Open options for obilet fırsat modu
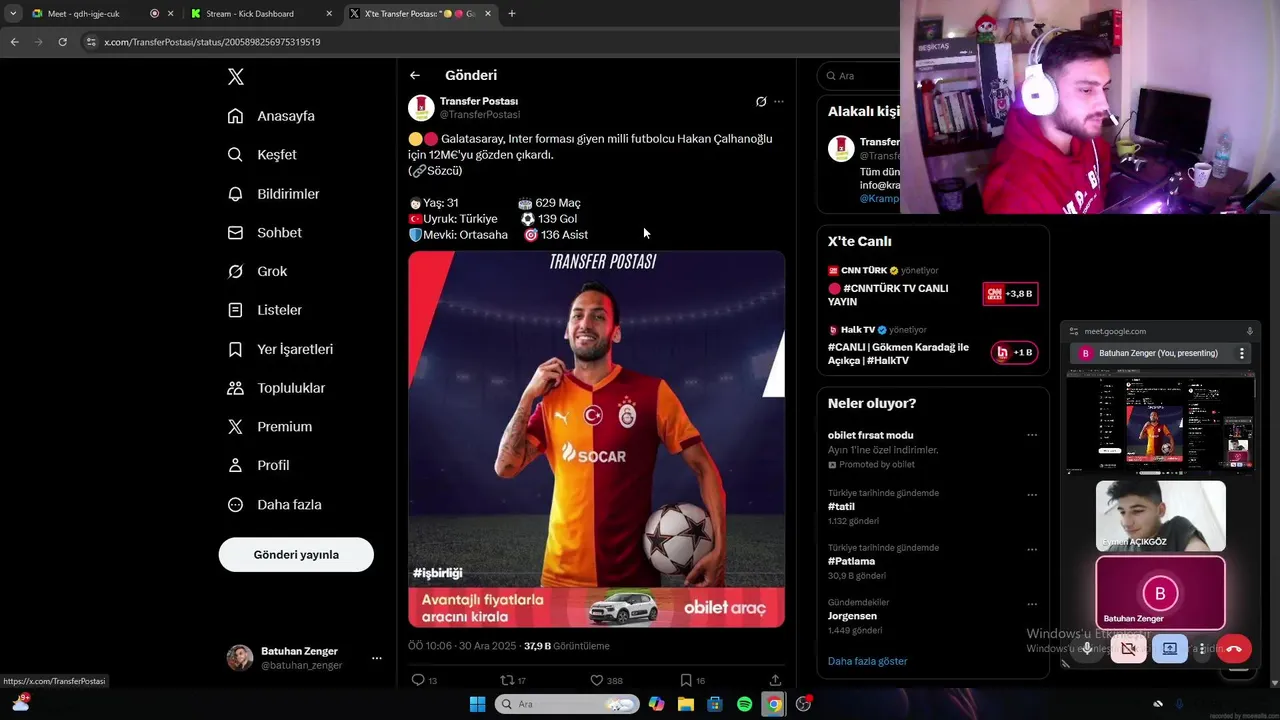Screen dimensions: 1280x720 coord(1032,435)
